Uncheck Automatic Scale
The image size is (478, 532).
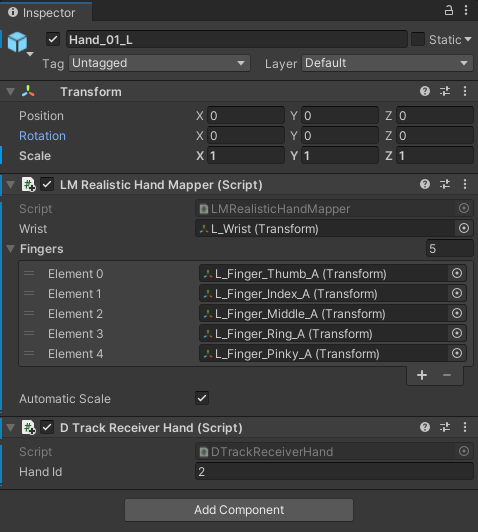[x=202, y=398]
